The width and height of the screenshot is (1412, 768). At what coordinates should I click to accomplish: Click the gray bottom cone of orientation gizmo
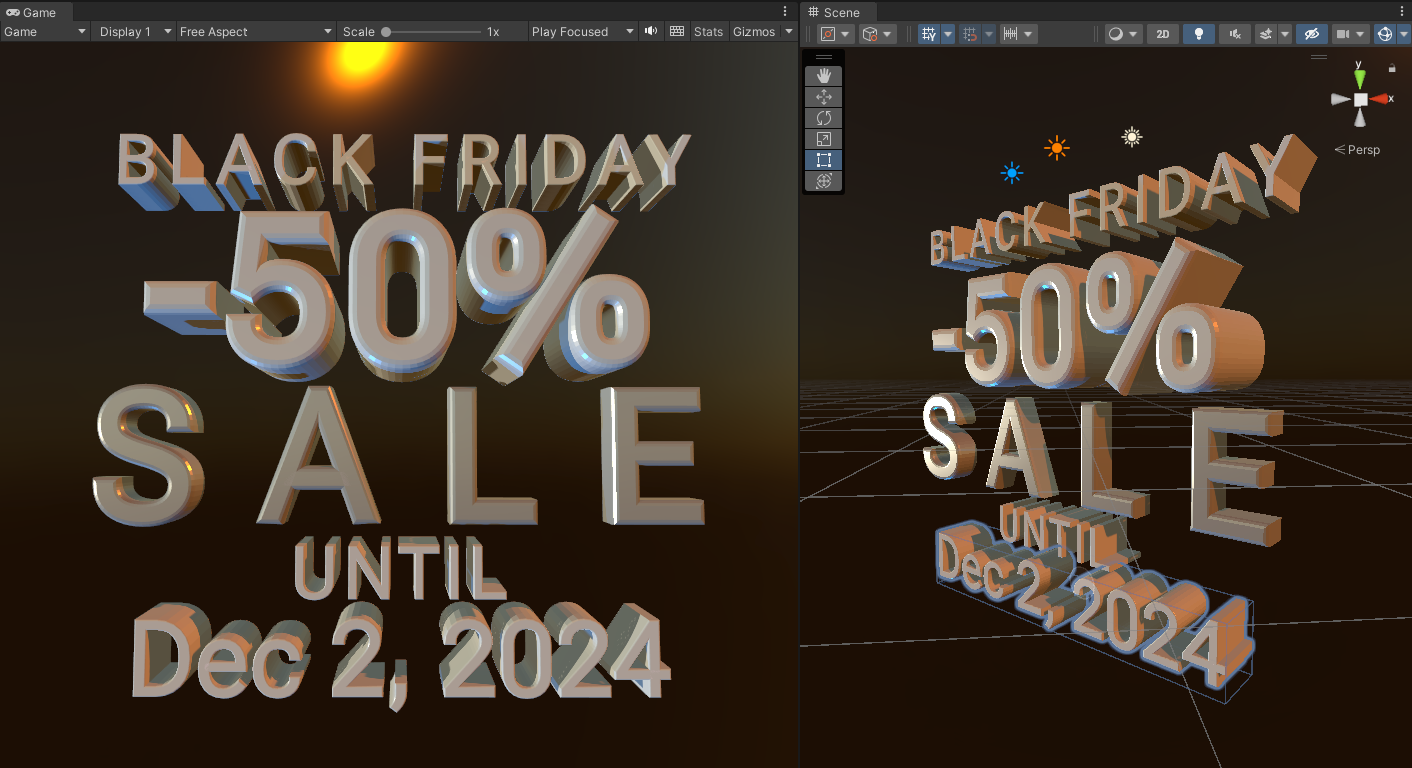(x=1360, y=118)
